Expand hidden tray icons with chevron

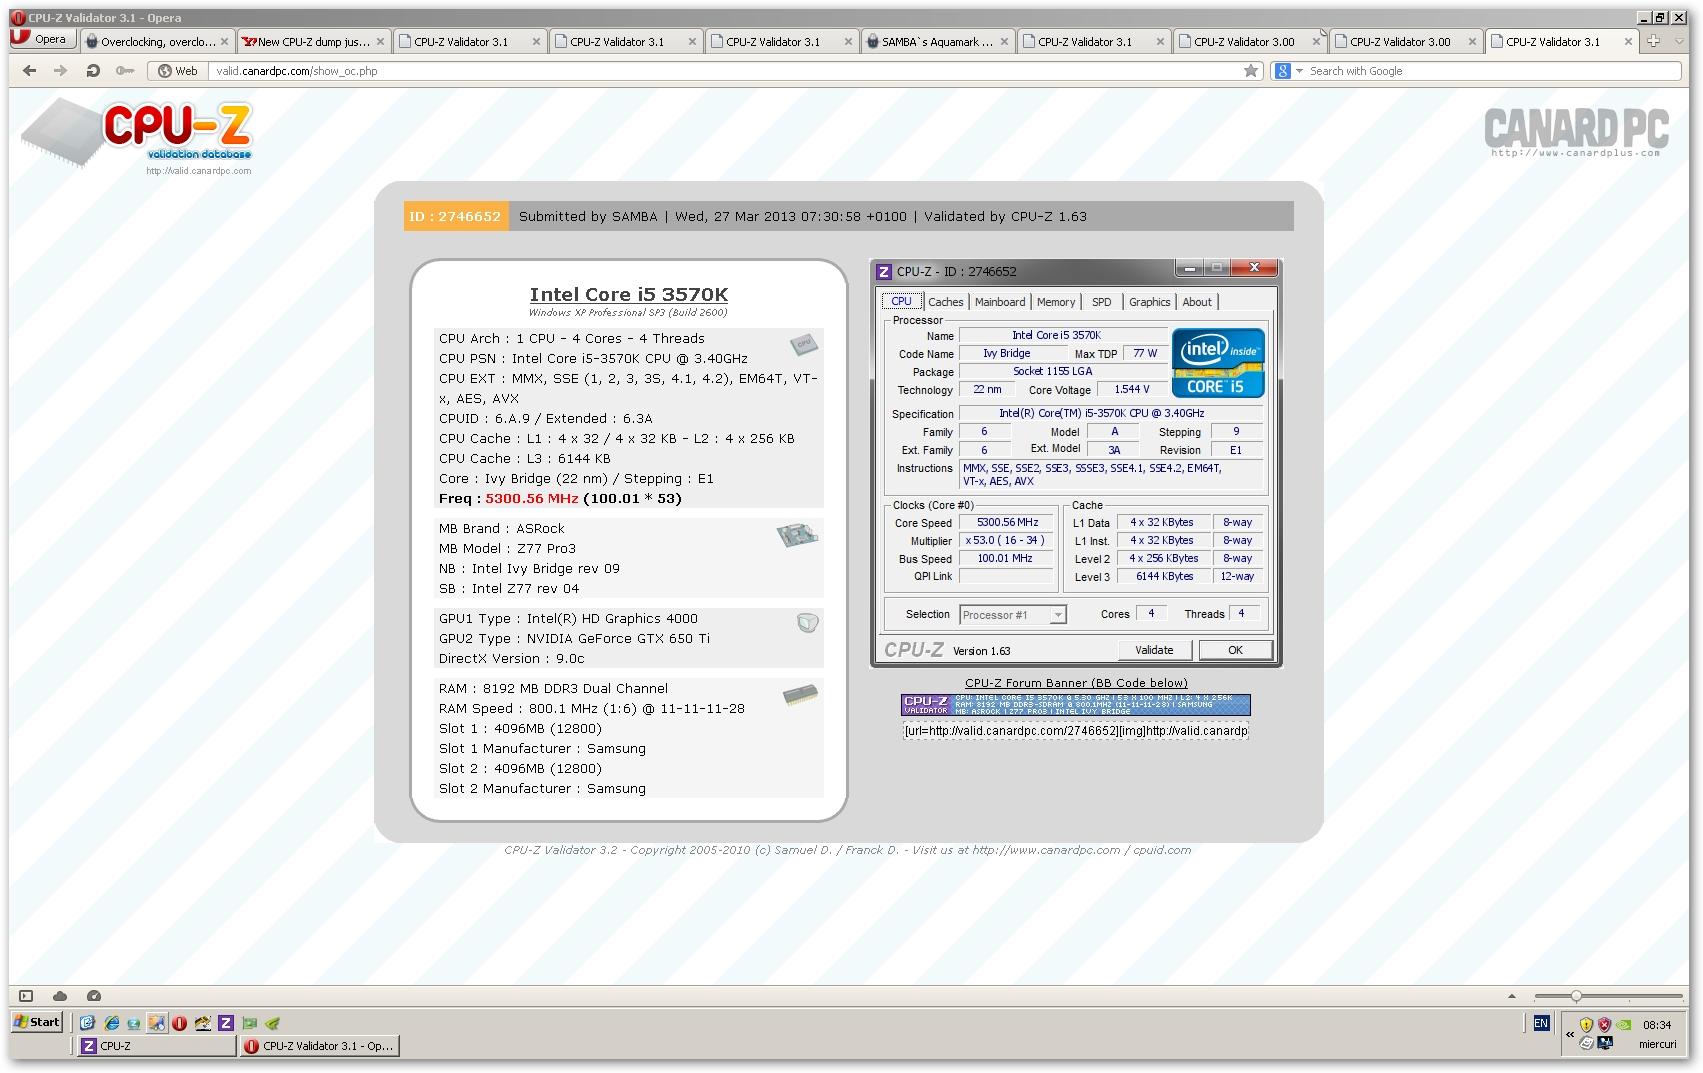pyautogui.click(x=1570, y=1034)
